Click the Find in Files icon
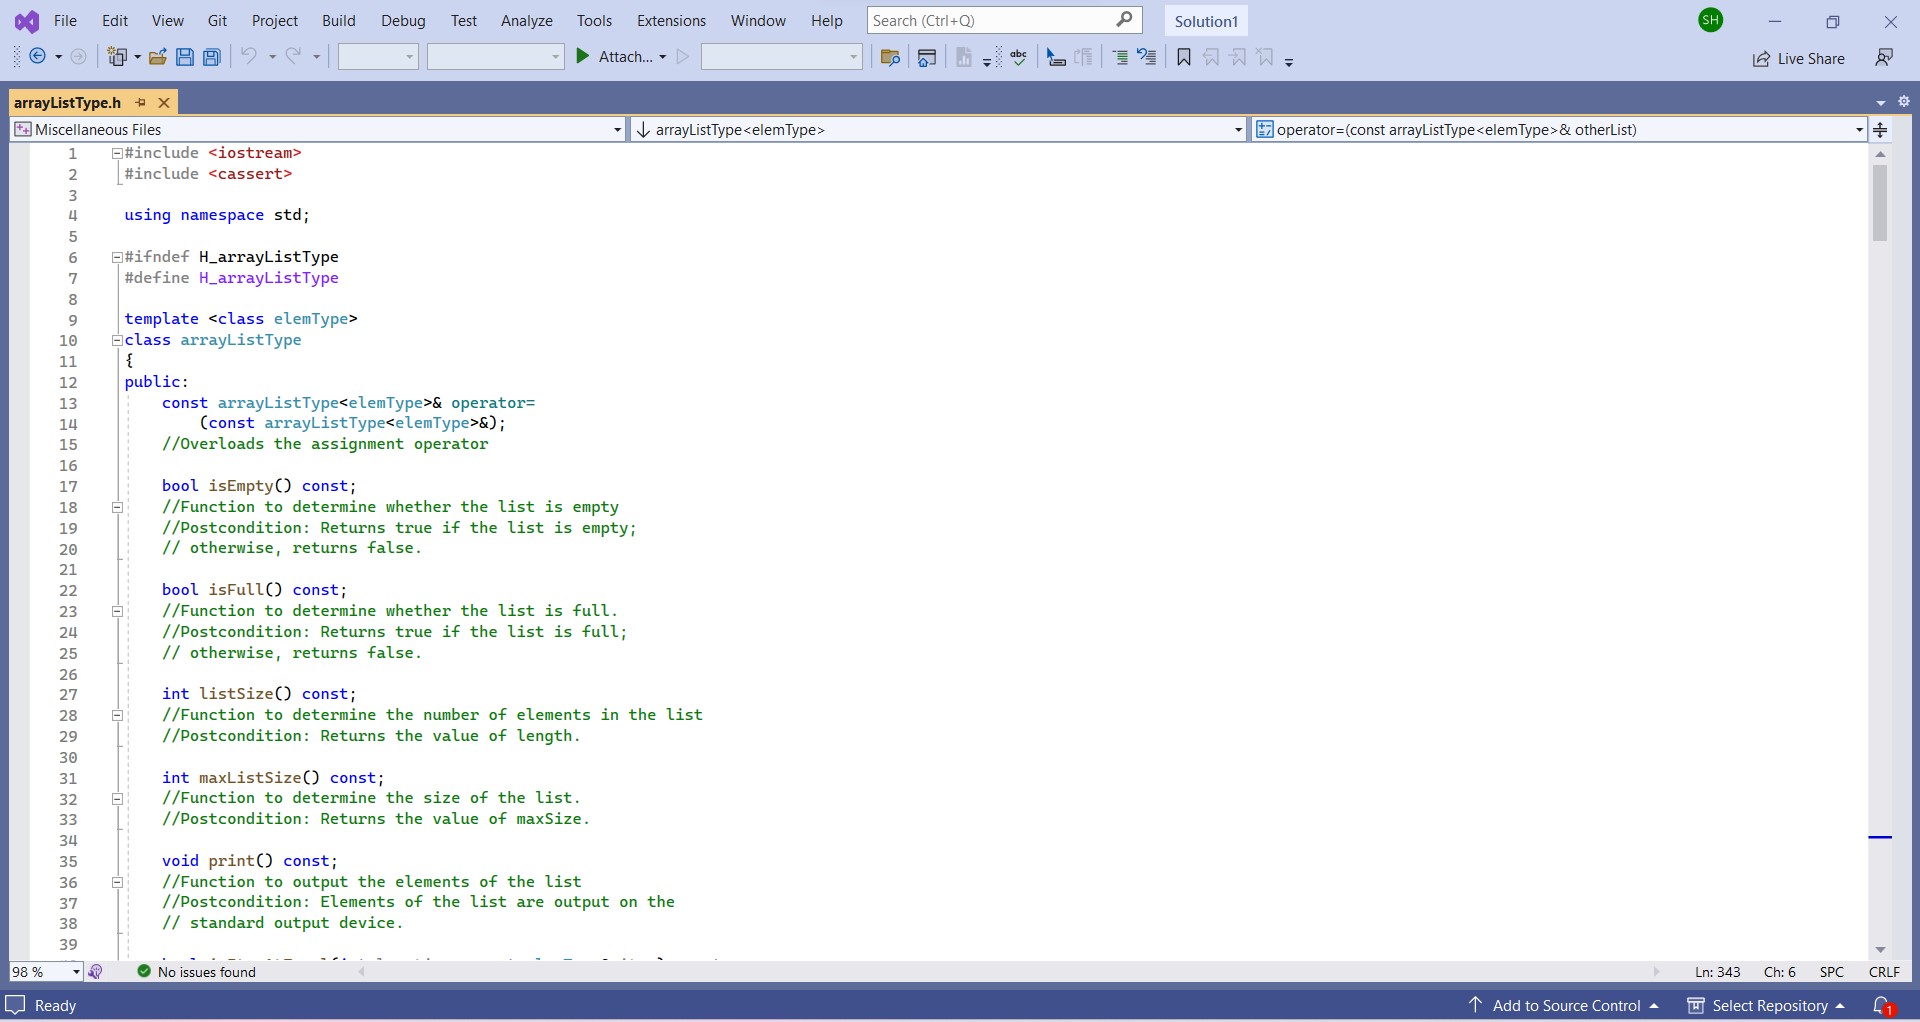 [x=890, y=57]
